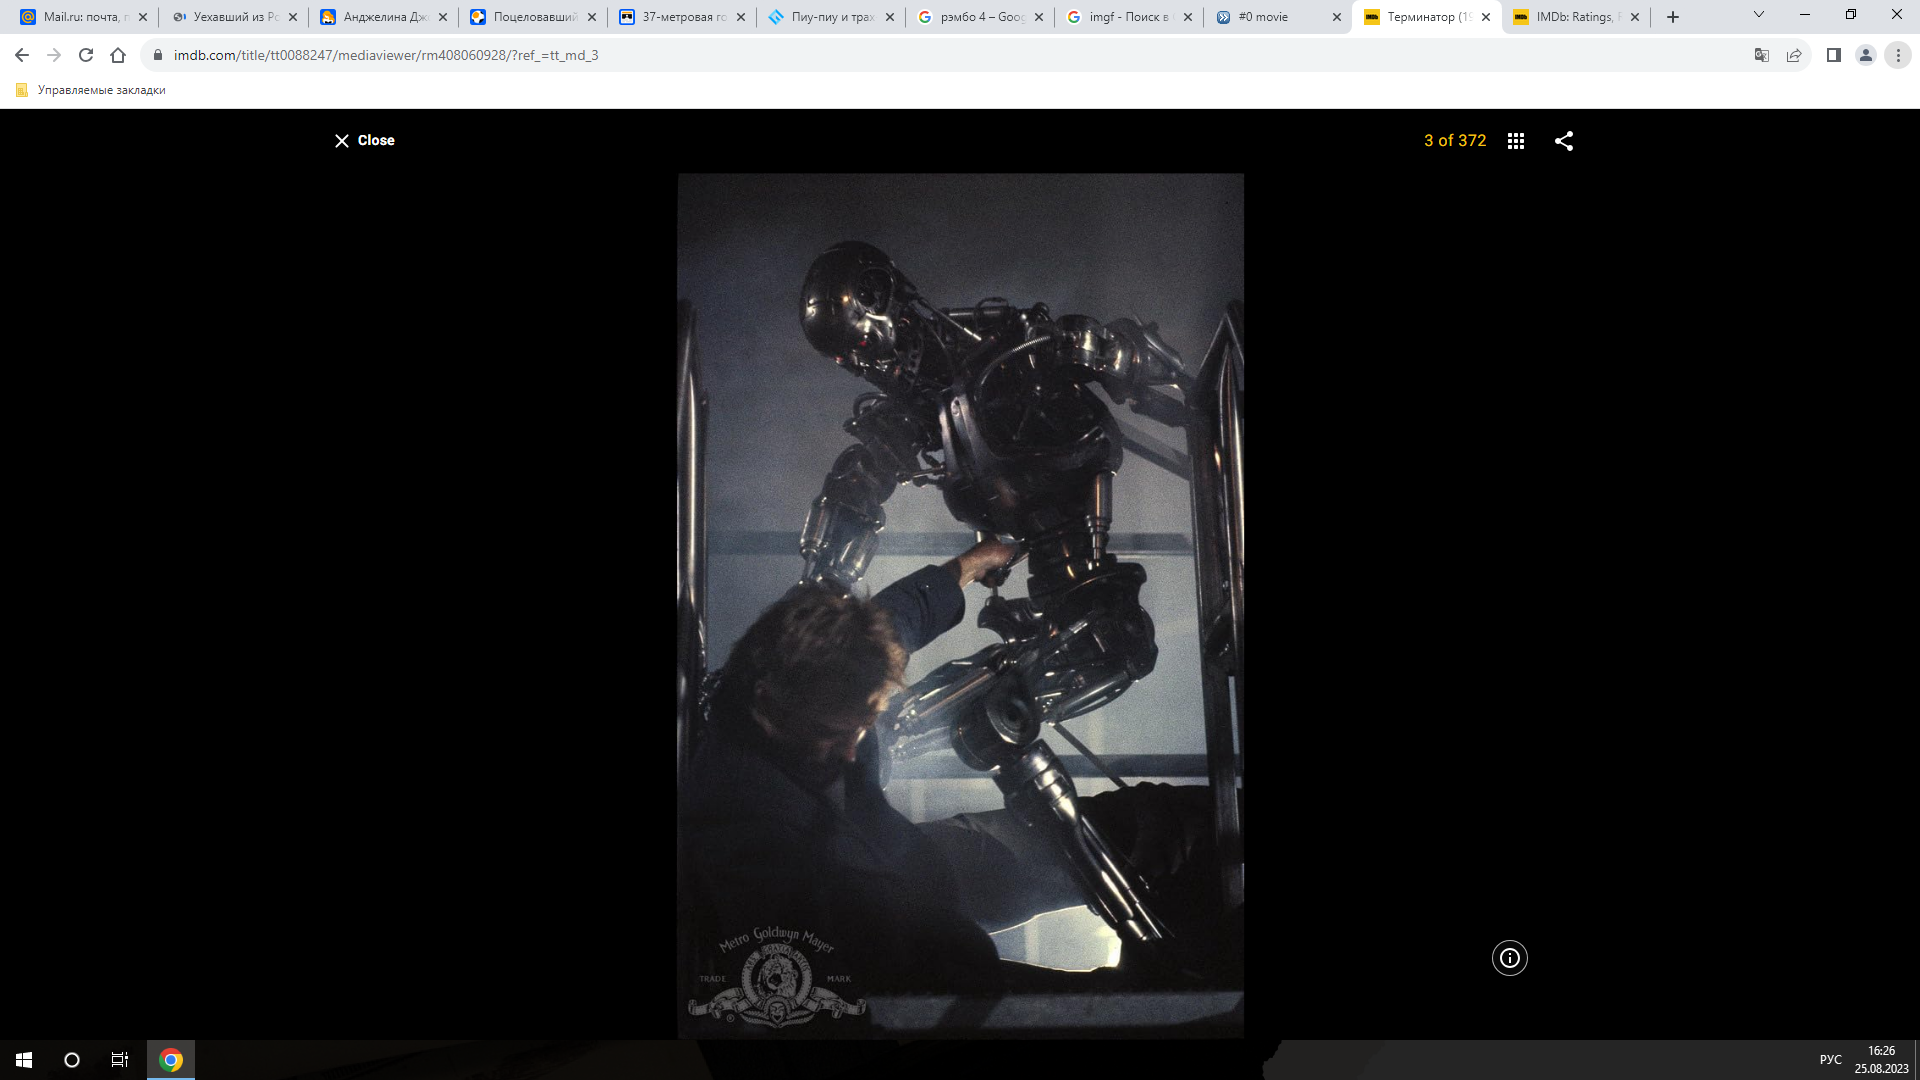Open the Windows Start menu
This screenshot has width=1920, height=1080.
(x=24, y=1060)
